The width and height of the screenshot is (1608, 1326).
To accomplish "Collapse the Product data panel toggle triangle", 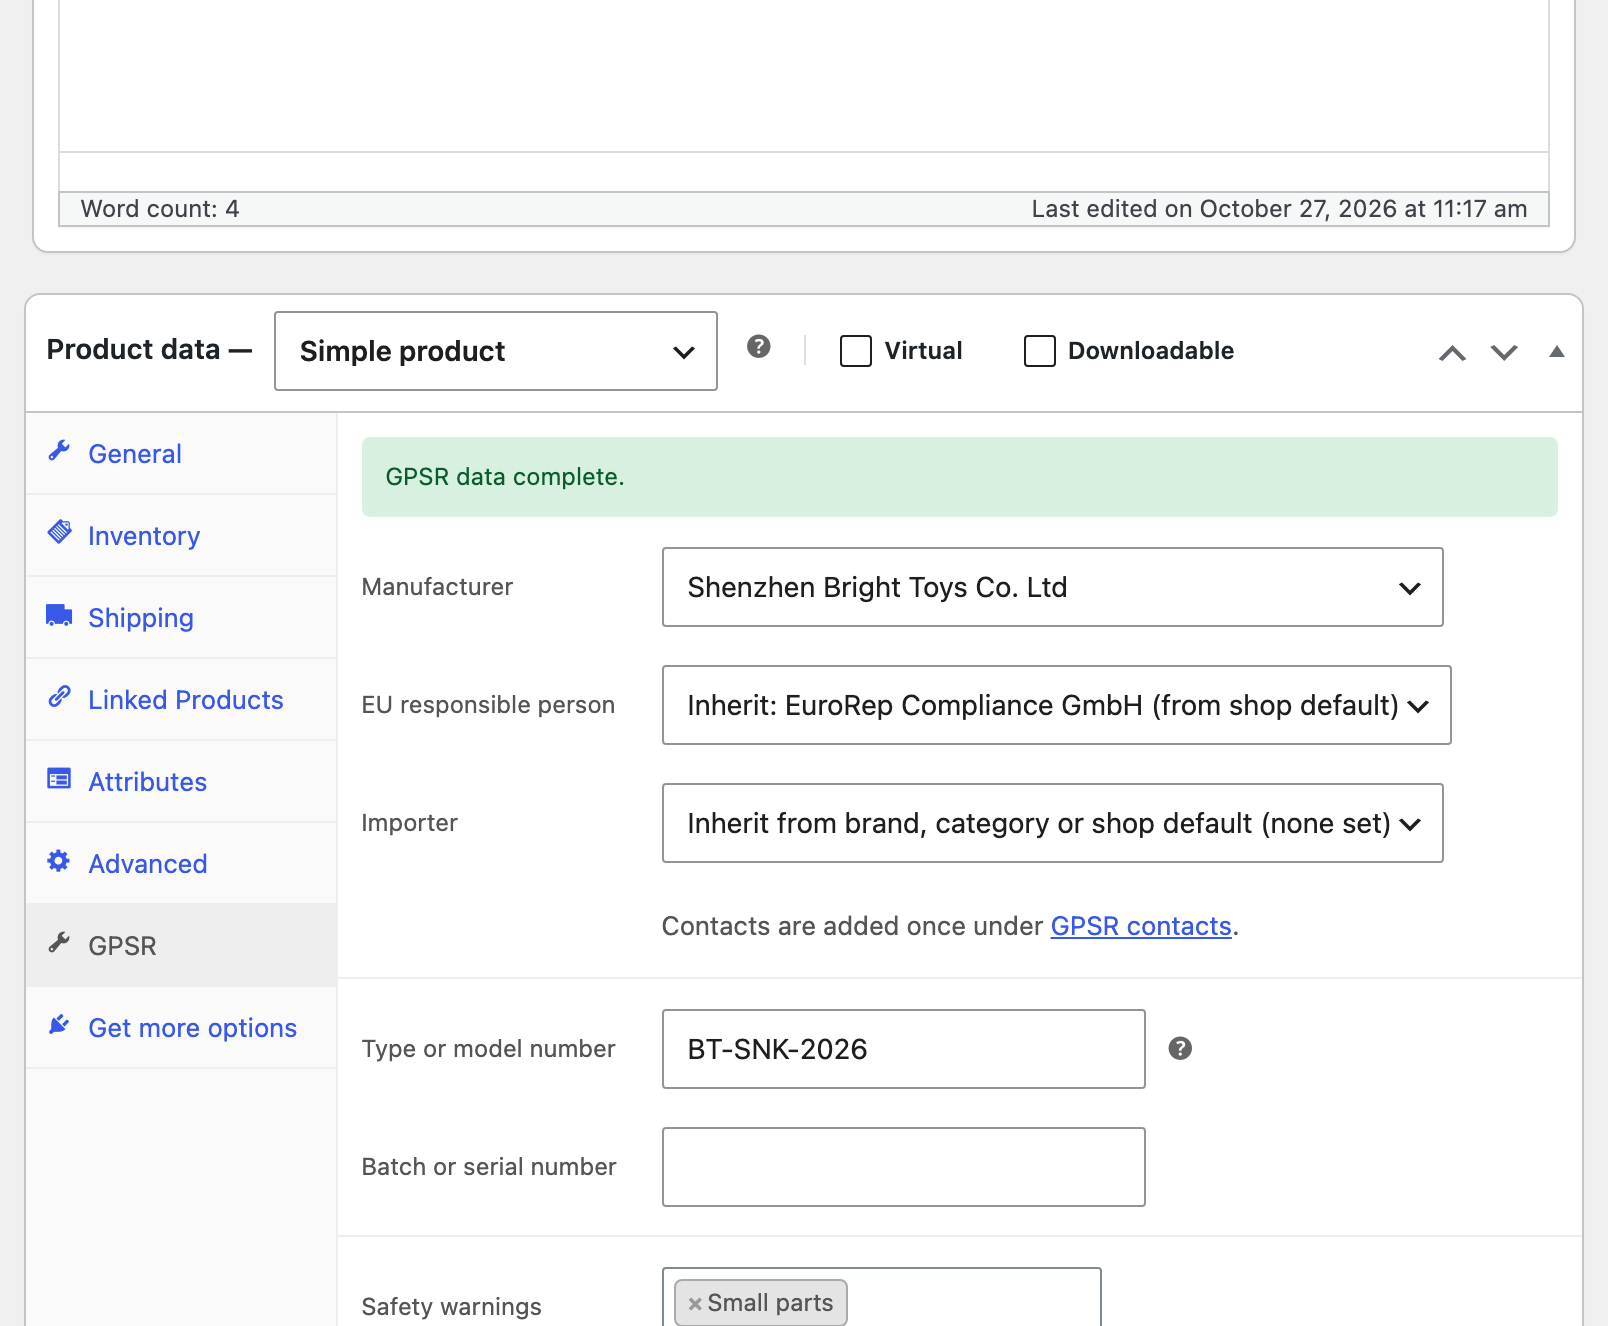I will 1556,352.
